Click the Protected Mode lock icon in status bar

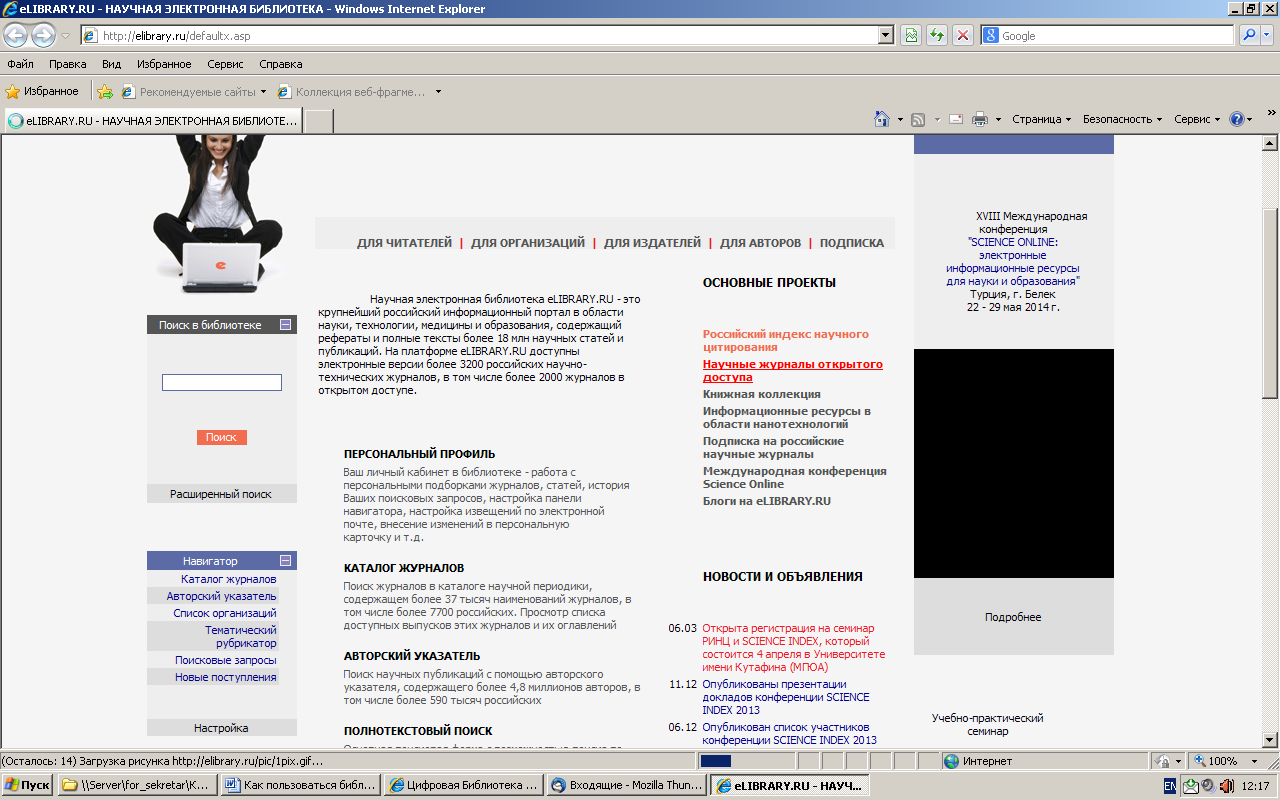pyautogui.click(x=1162, y=761)
